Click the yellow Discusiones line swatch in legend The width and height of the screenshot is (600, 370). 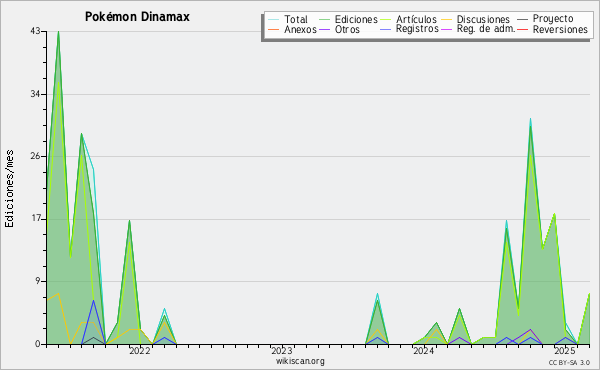[446, 19]
